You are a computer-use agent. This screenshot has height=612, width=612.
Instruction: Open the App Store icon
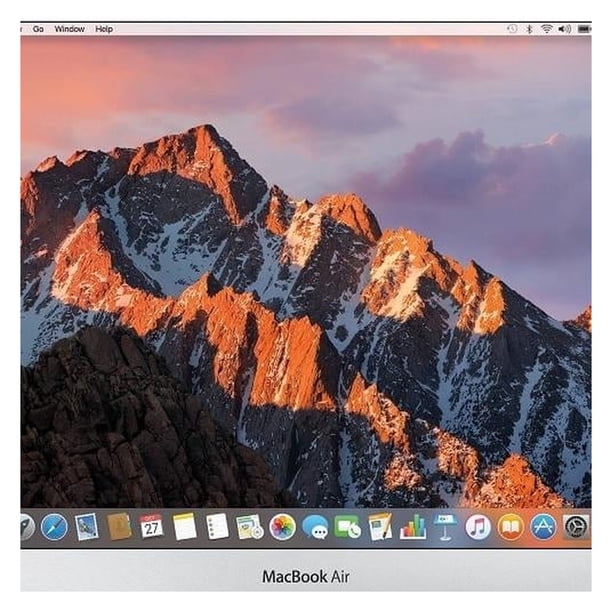click(543, 527)
